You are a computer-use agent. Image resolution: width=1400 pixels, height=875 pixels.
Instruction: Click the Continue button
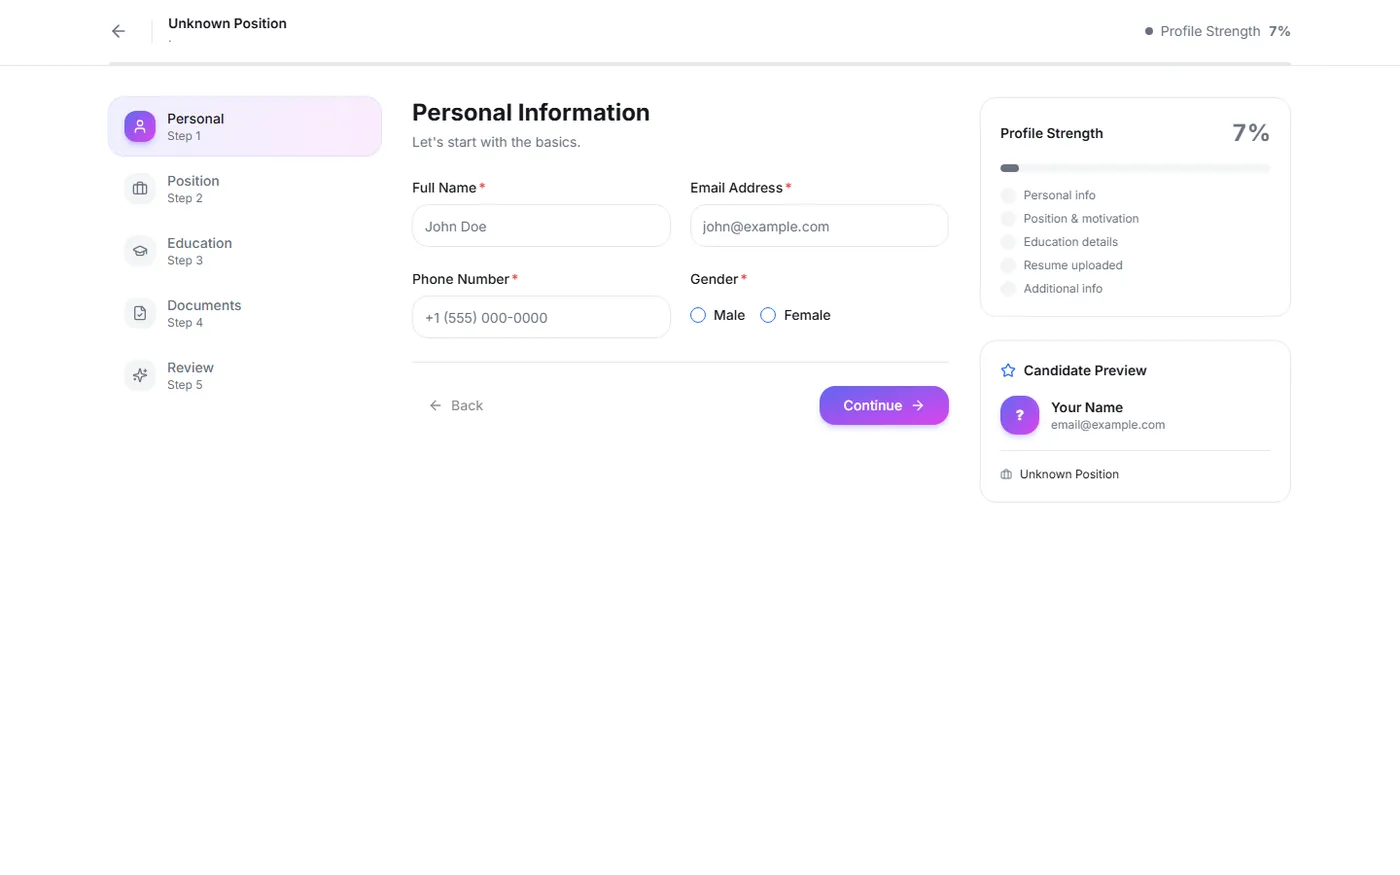(x=884, y=405)
